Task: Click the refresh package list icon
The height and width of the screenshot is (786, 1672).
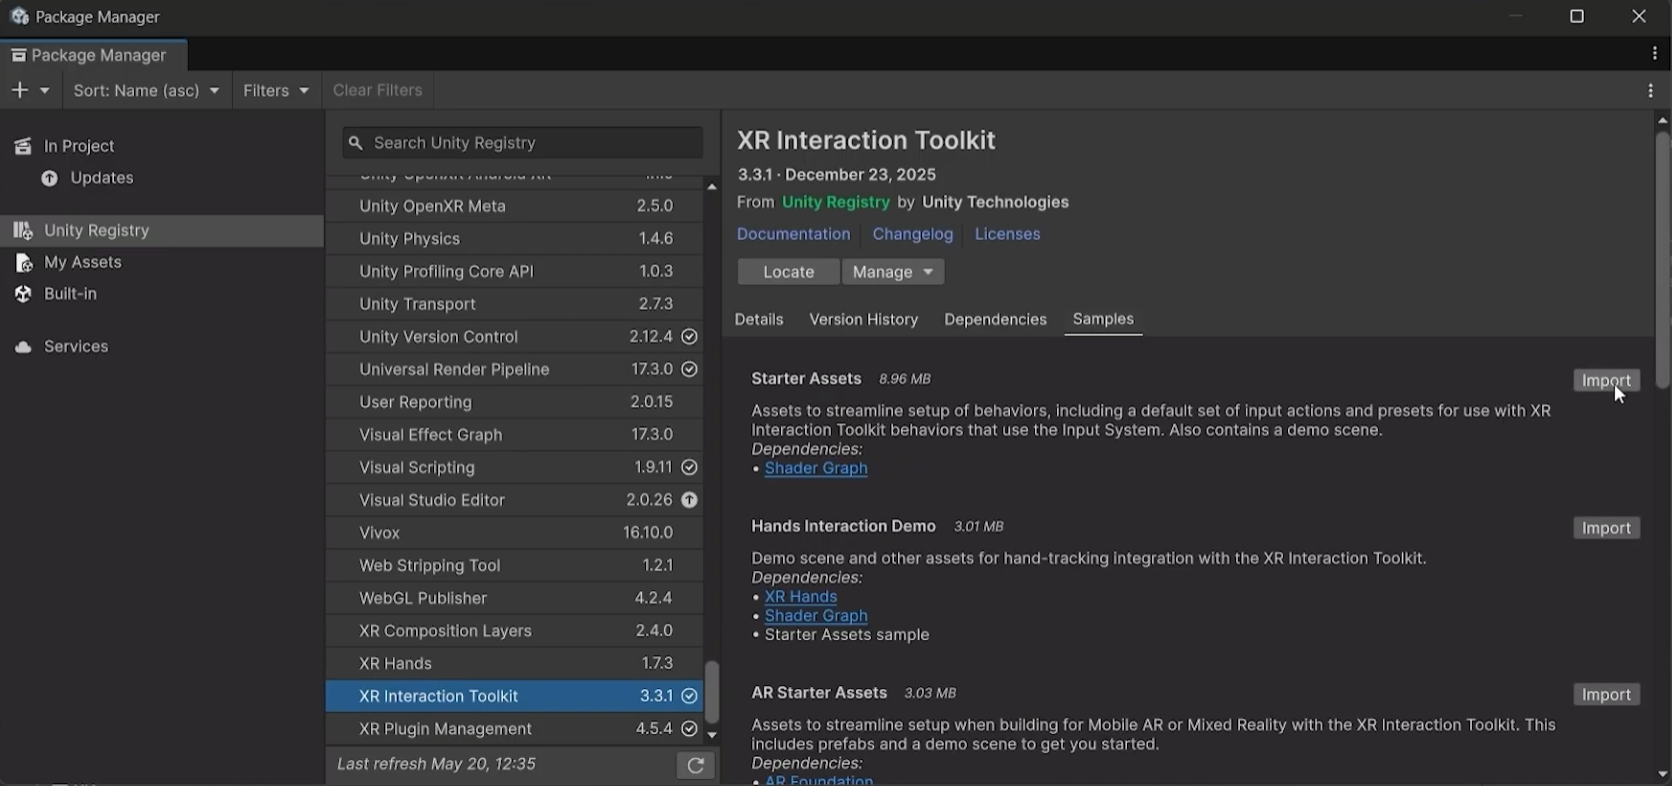Action: point(695,766)
